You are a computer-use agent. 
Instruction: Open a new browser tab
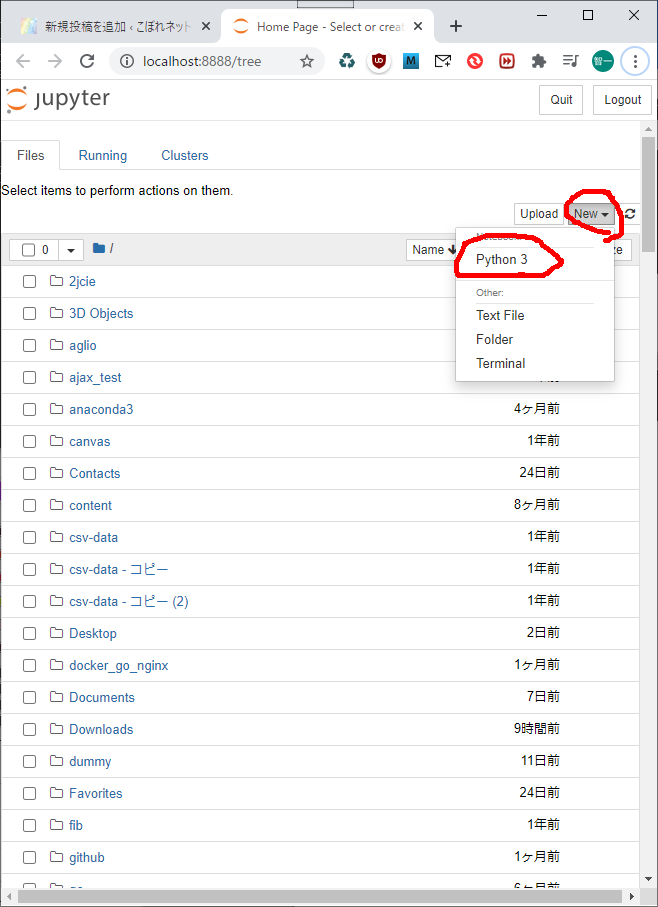tap(456, 26)
